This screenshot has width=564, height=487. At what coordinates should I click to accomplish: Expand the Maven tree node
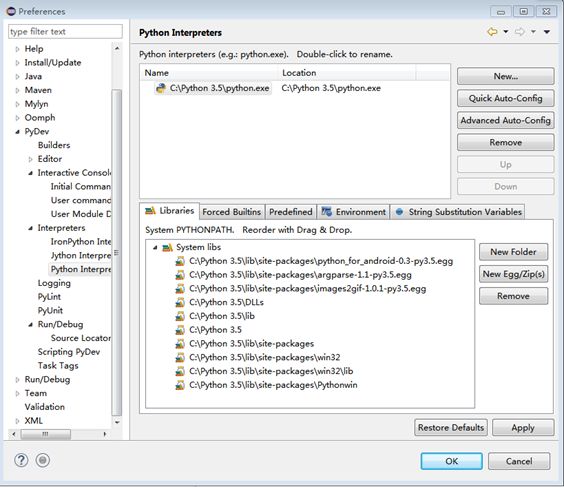pos(17,90)
